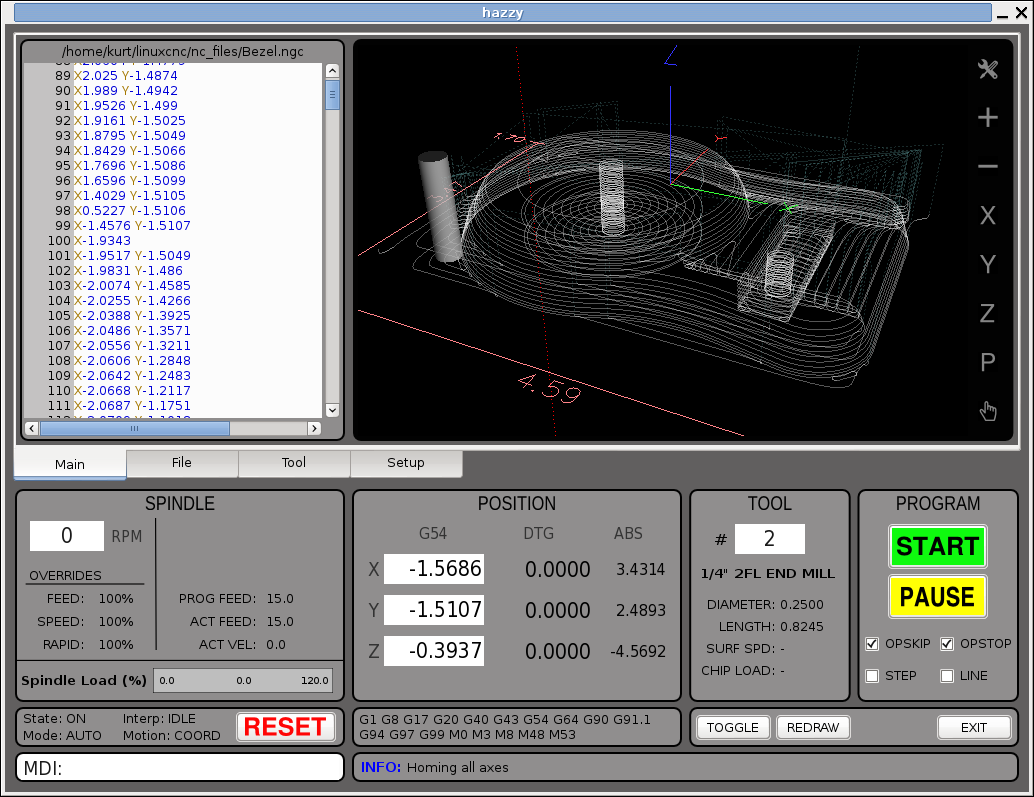Disable the OPSTOP checkbox
Image resolution: width=1034 pixels, height=797 pixels.
[x=947, y=644]
